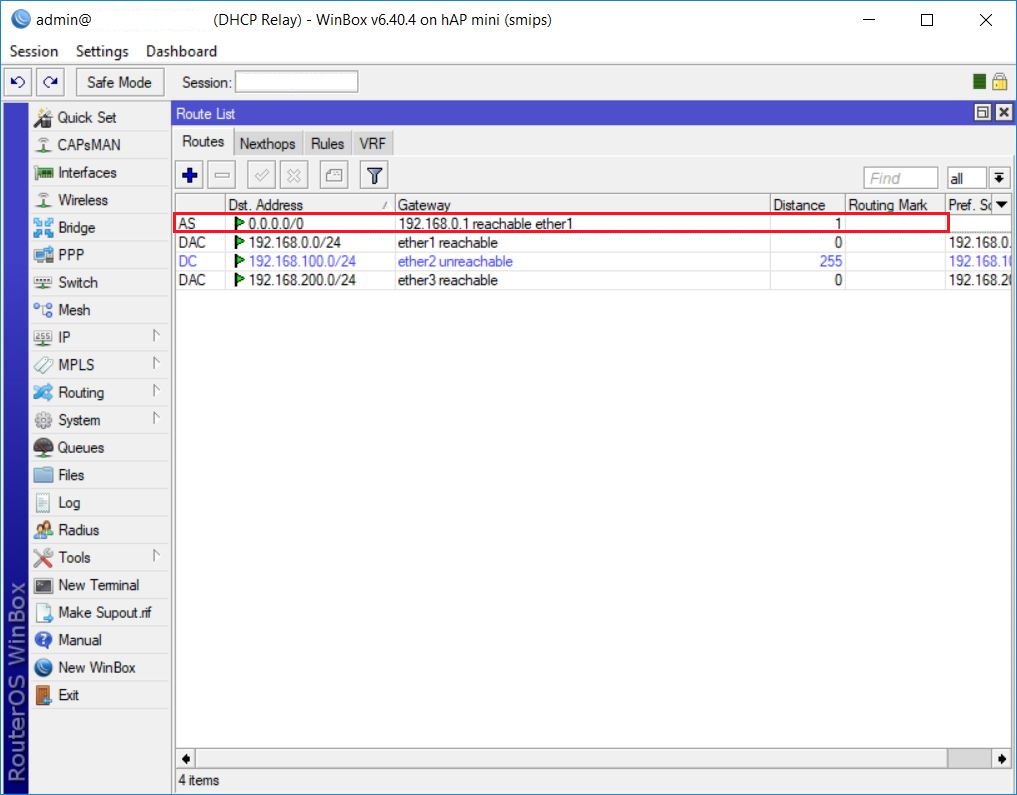Expand the System submenu
This screenshot has width=1017, height=795.
pos(99,420)
